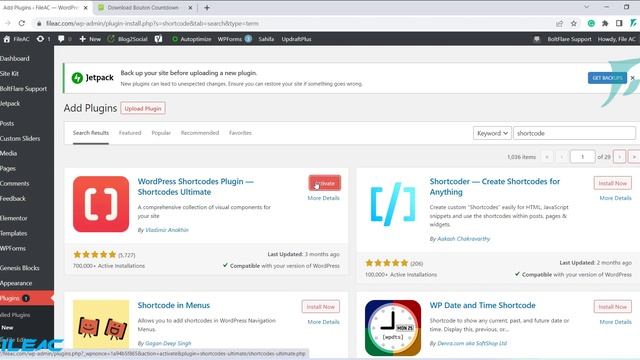640x360 pixels.
Task: Toggle the browser side panel icon
Action: pyautogui.click(x=619, y=23)
